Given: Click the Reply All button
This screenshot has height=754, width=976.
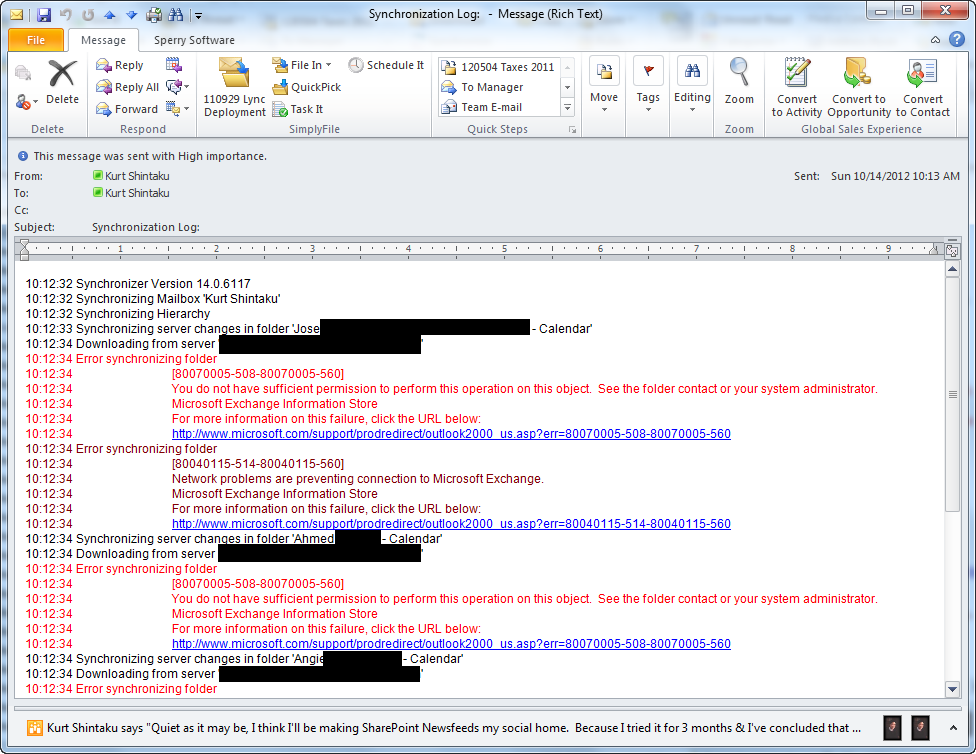Looking at the screenshot, I should [x=128, y=87].
